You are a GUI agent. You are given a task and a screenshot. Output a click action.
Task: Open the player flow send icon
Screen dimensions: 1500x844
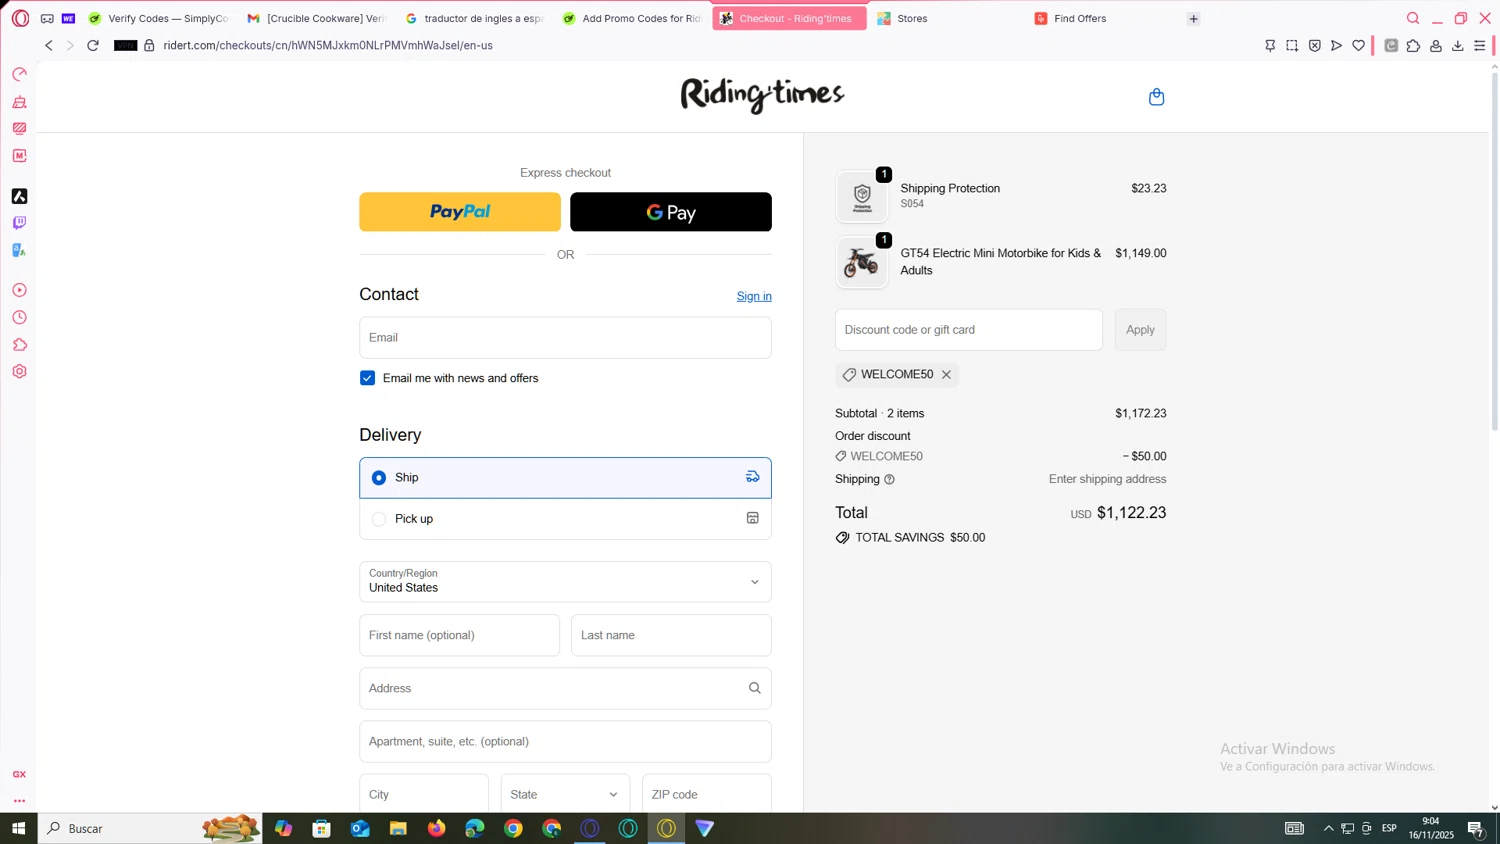[1336, 46]
